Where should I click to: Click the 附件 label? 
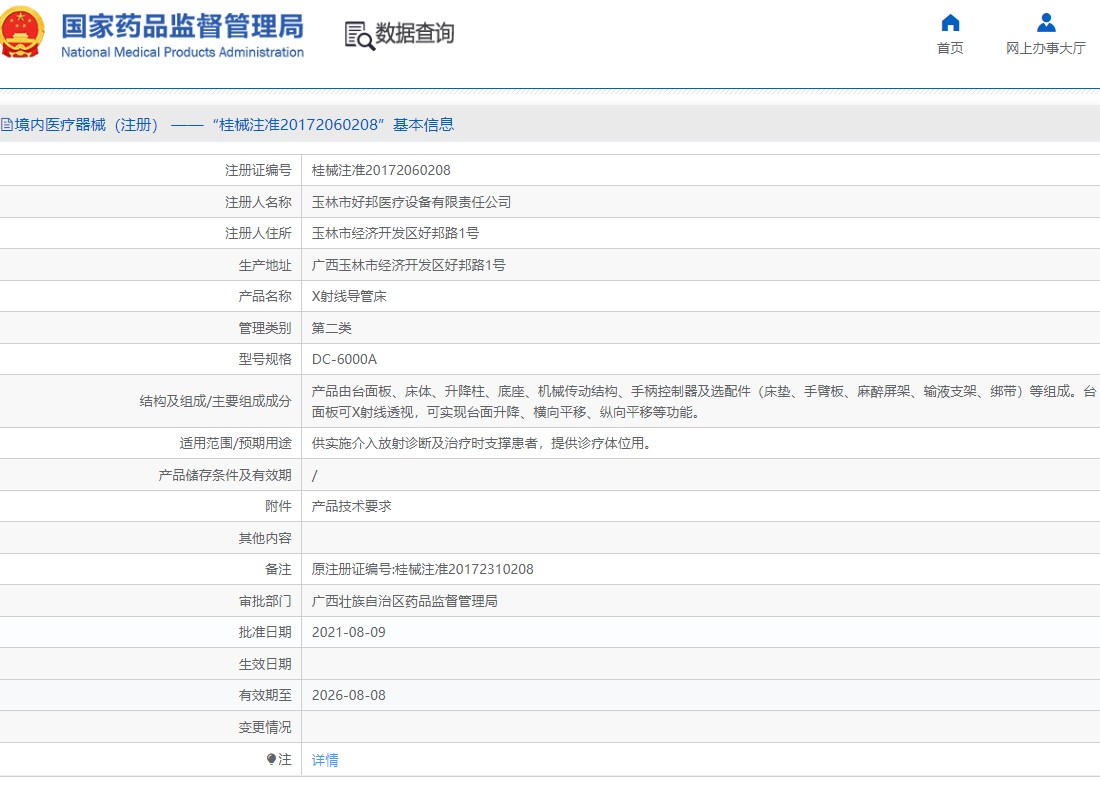point(278,506)
